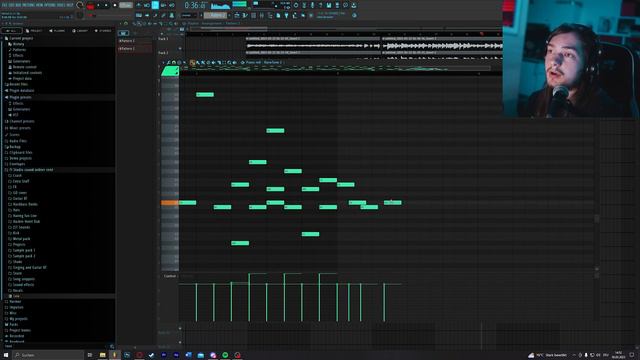Image resolution: width=640 pixels, height=360 pixels.
Task: Expand Patterns under Current project
Action: (19, 49)
